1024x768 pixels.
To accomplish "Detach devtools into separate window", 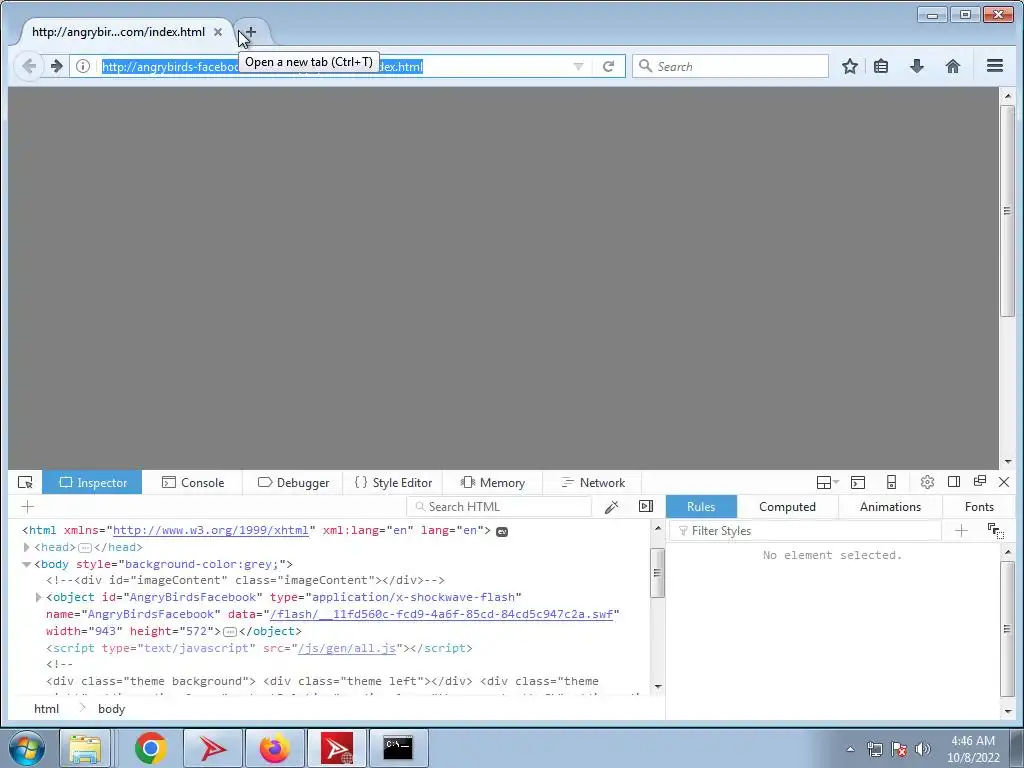I will (980, 481).
